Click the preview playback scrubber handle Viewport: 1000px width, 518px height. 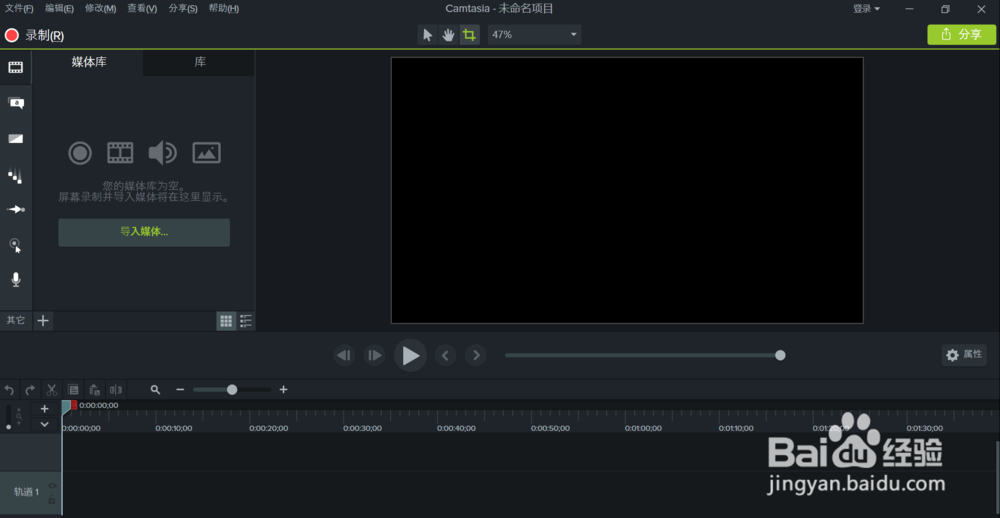(x=780, y=355)
